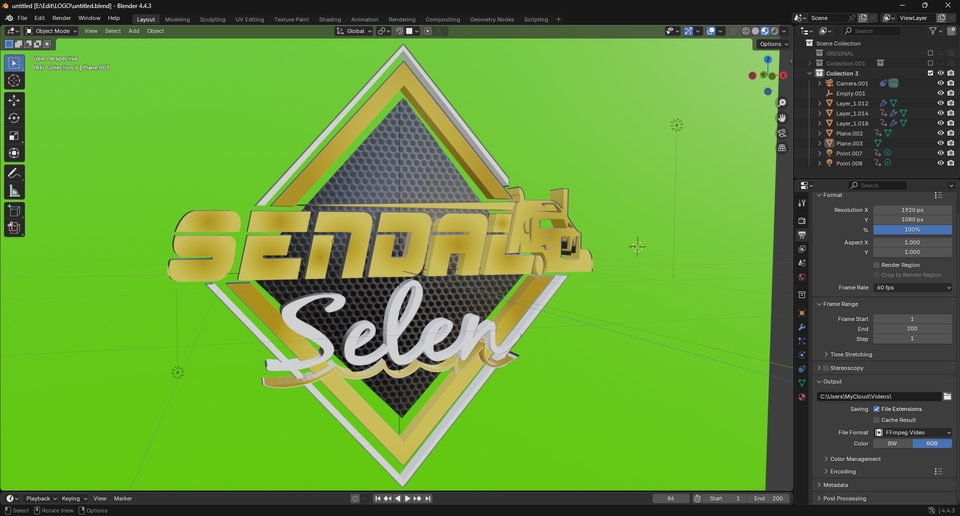Select the Move tool

[x=14, y=100]
